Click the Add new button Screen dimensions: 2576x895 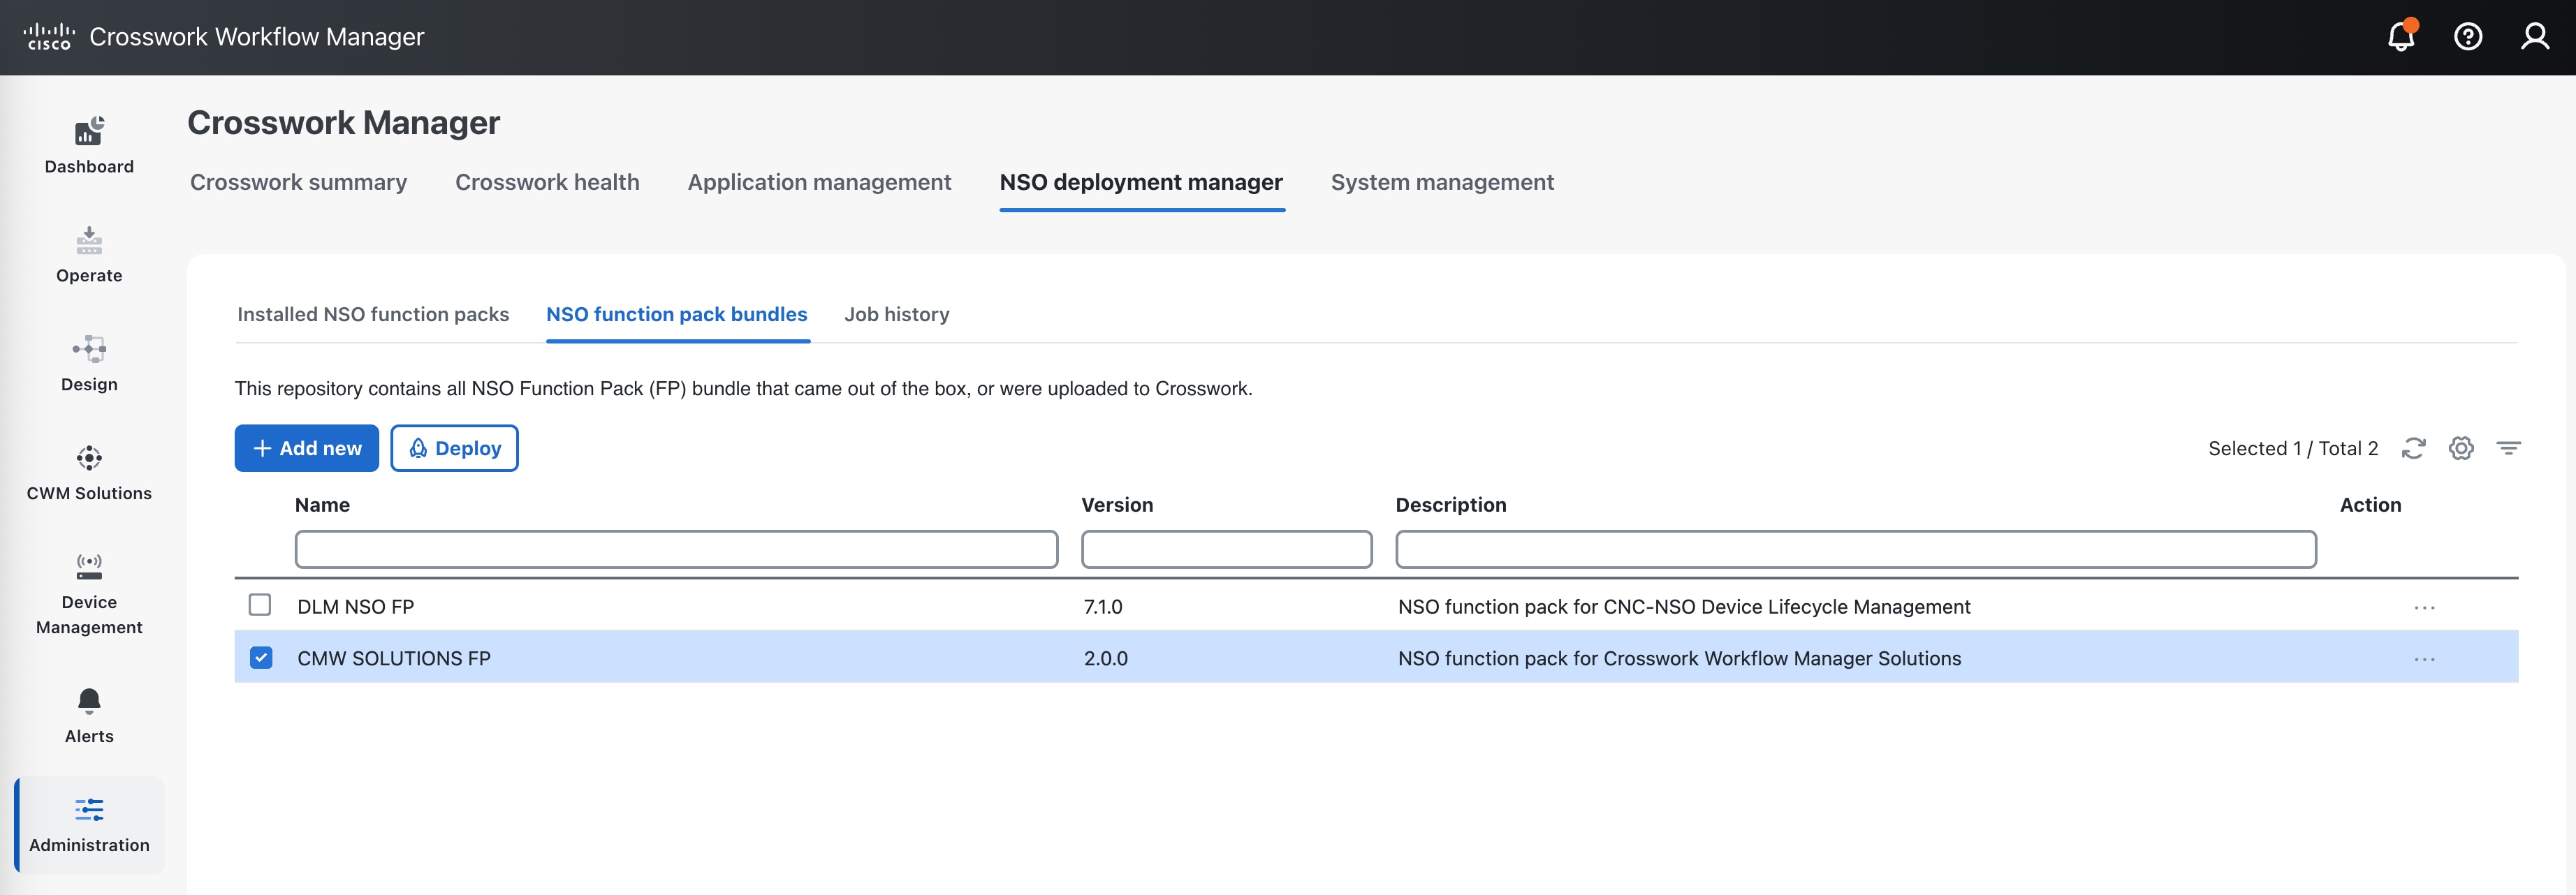307,448
